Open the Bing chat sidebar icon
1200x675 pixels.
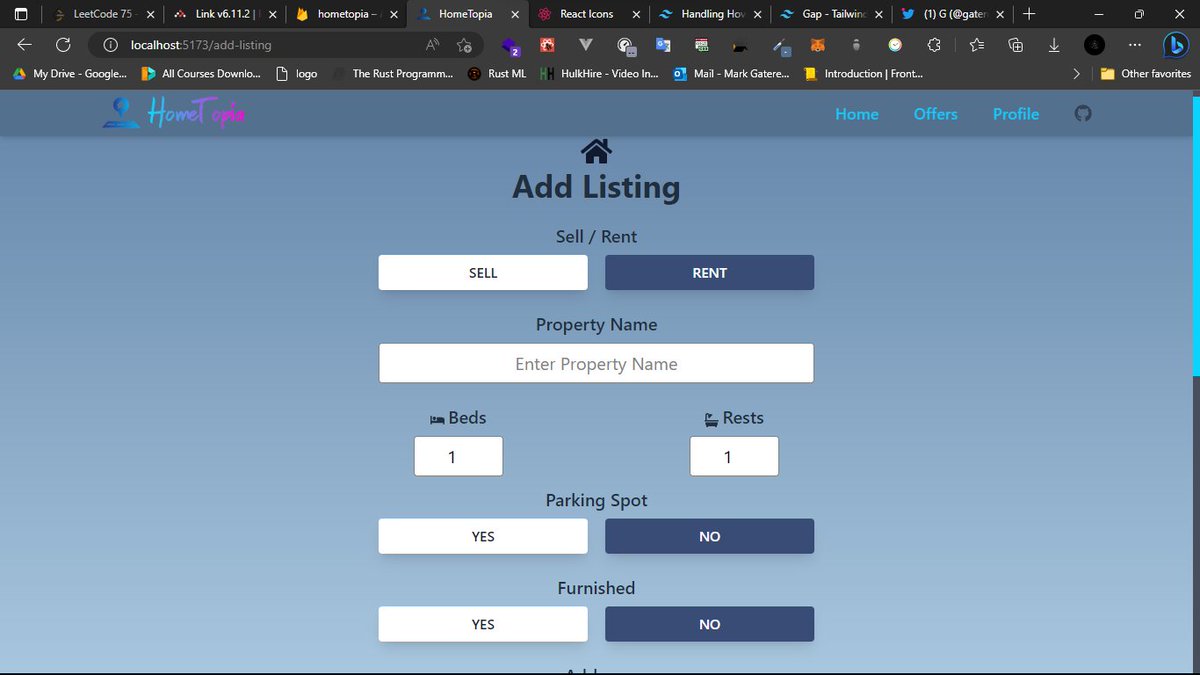pyautogui.click(x=1175, y=45)
